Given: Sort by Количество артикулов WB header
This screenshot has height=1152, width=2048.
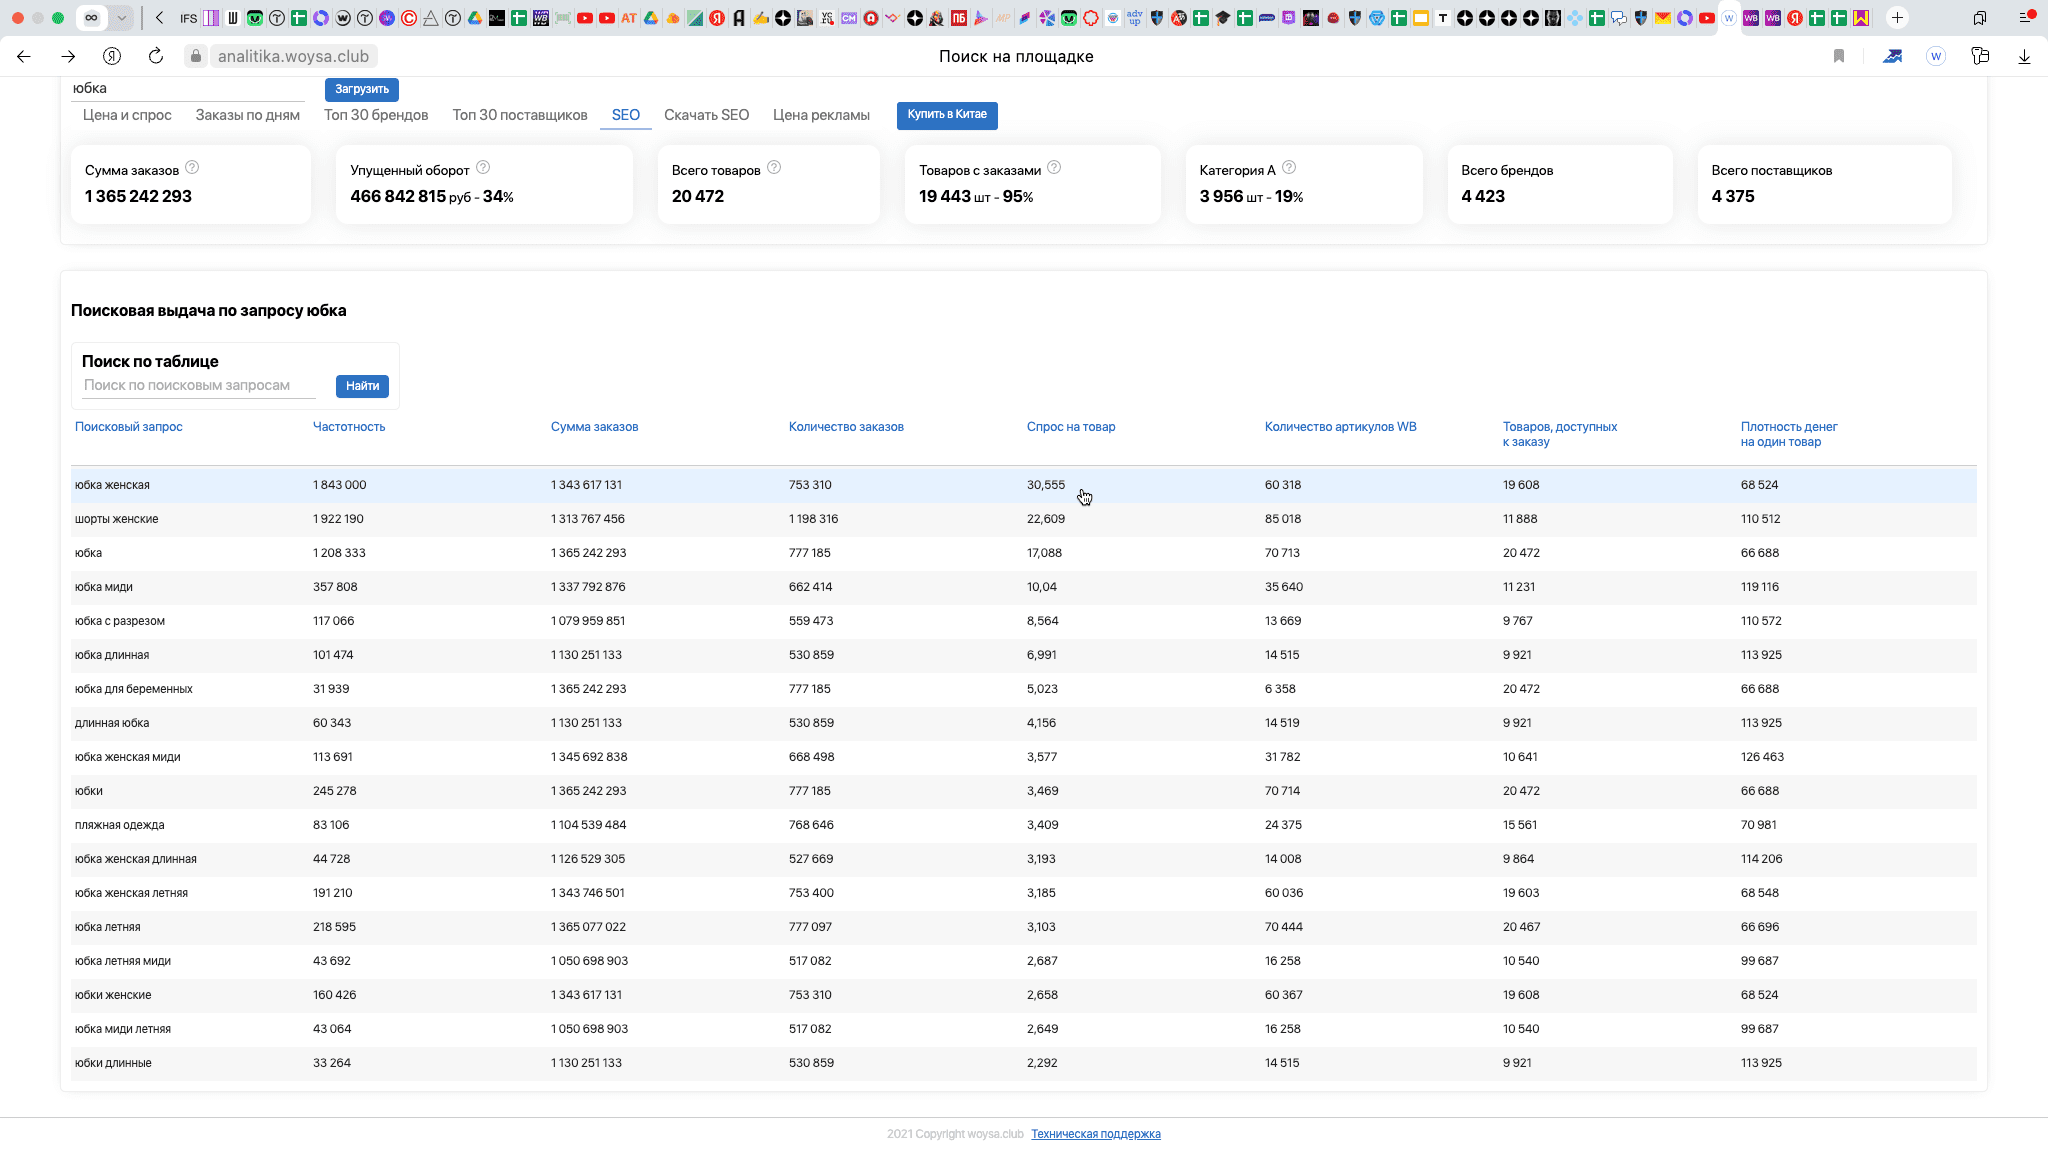Looking at the screenshot, I should (x=1340, y=427).
